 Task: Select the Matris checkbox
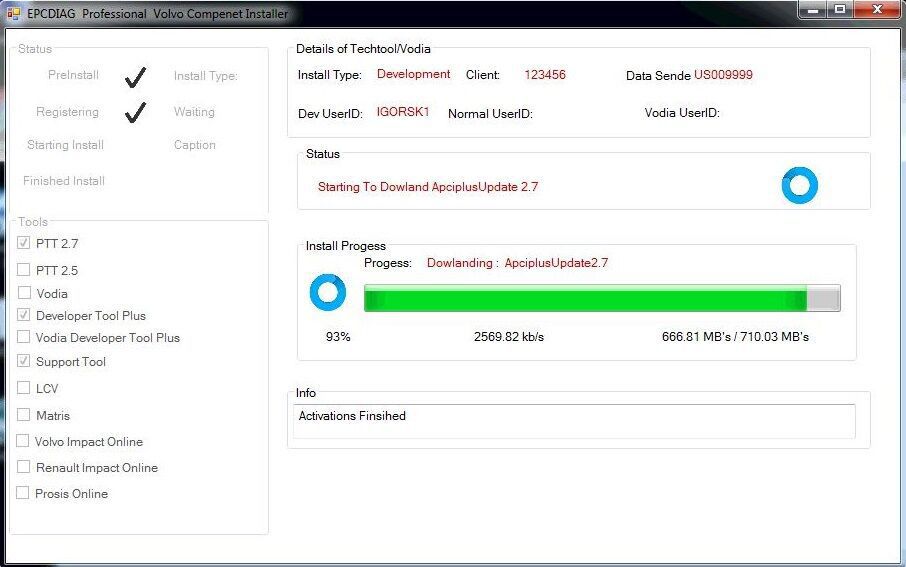tap(24, 414)
